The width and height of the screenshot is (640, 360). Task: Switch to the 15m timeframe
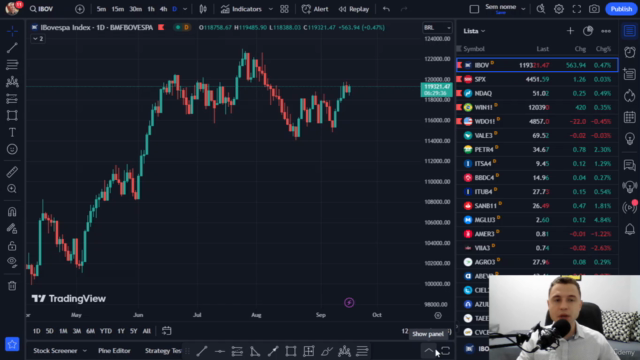[118, 9]
